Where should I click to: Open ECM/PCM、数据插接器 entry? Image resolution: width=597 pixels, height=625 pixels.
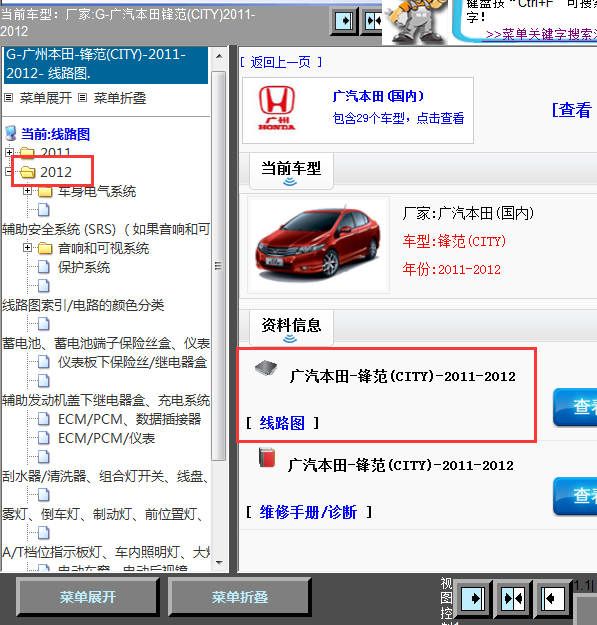(x=130, y=420)
